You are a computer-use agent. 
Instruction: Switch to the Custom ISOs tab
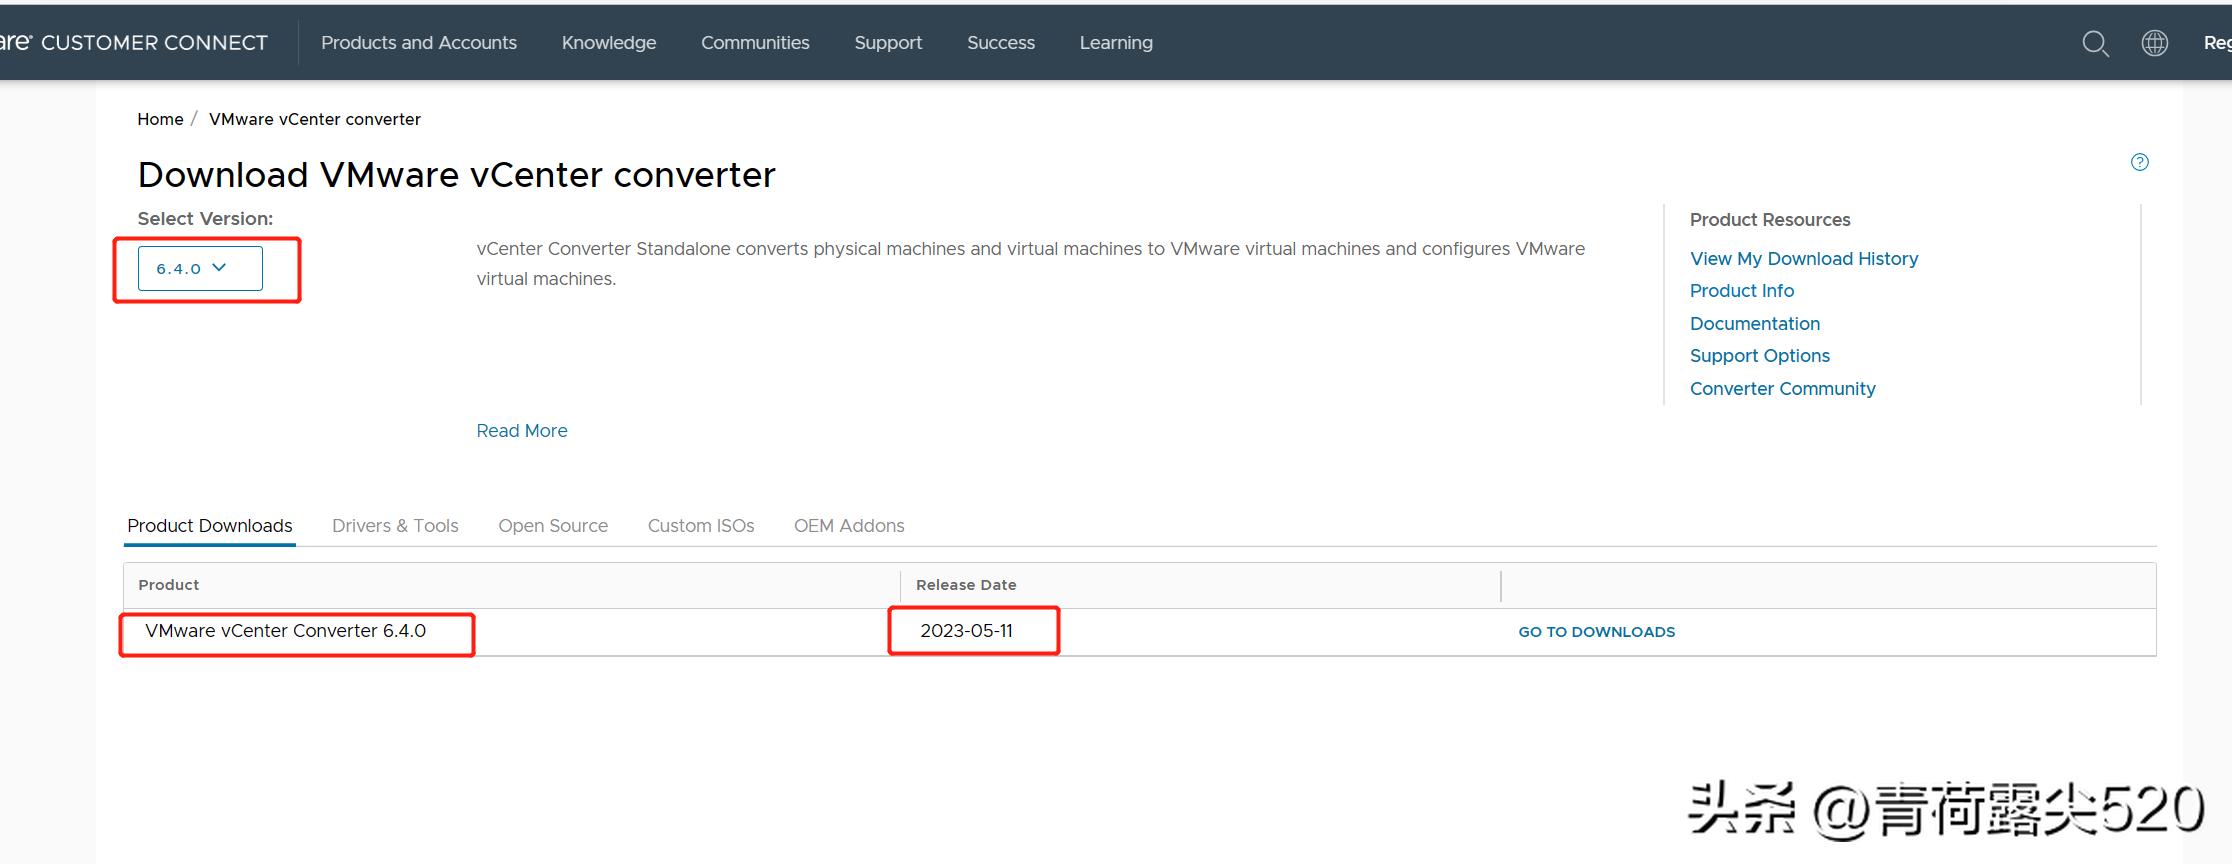pos(701,526)
